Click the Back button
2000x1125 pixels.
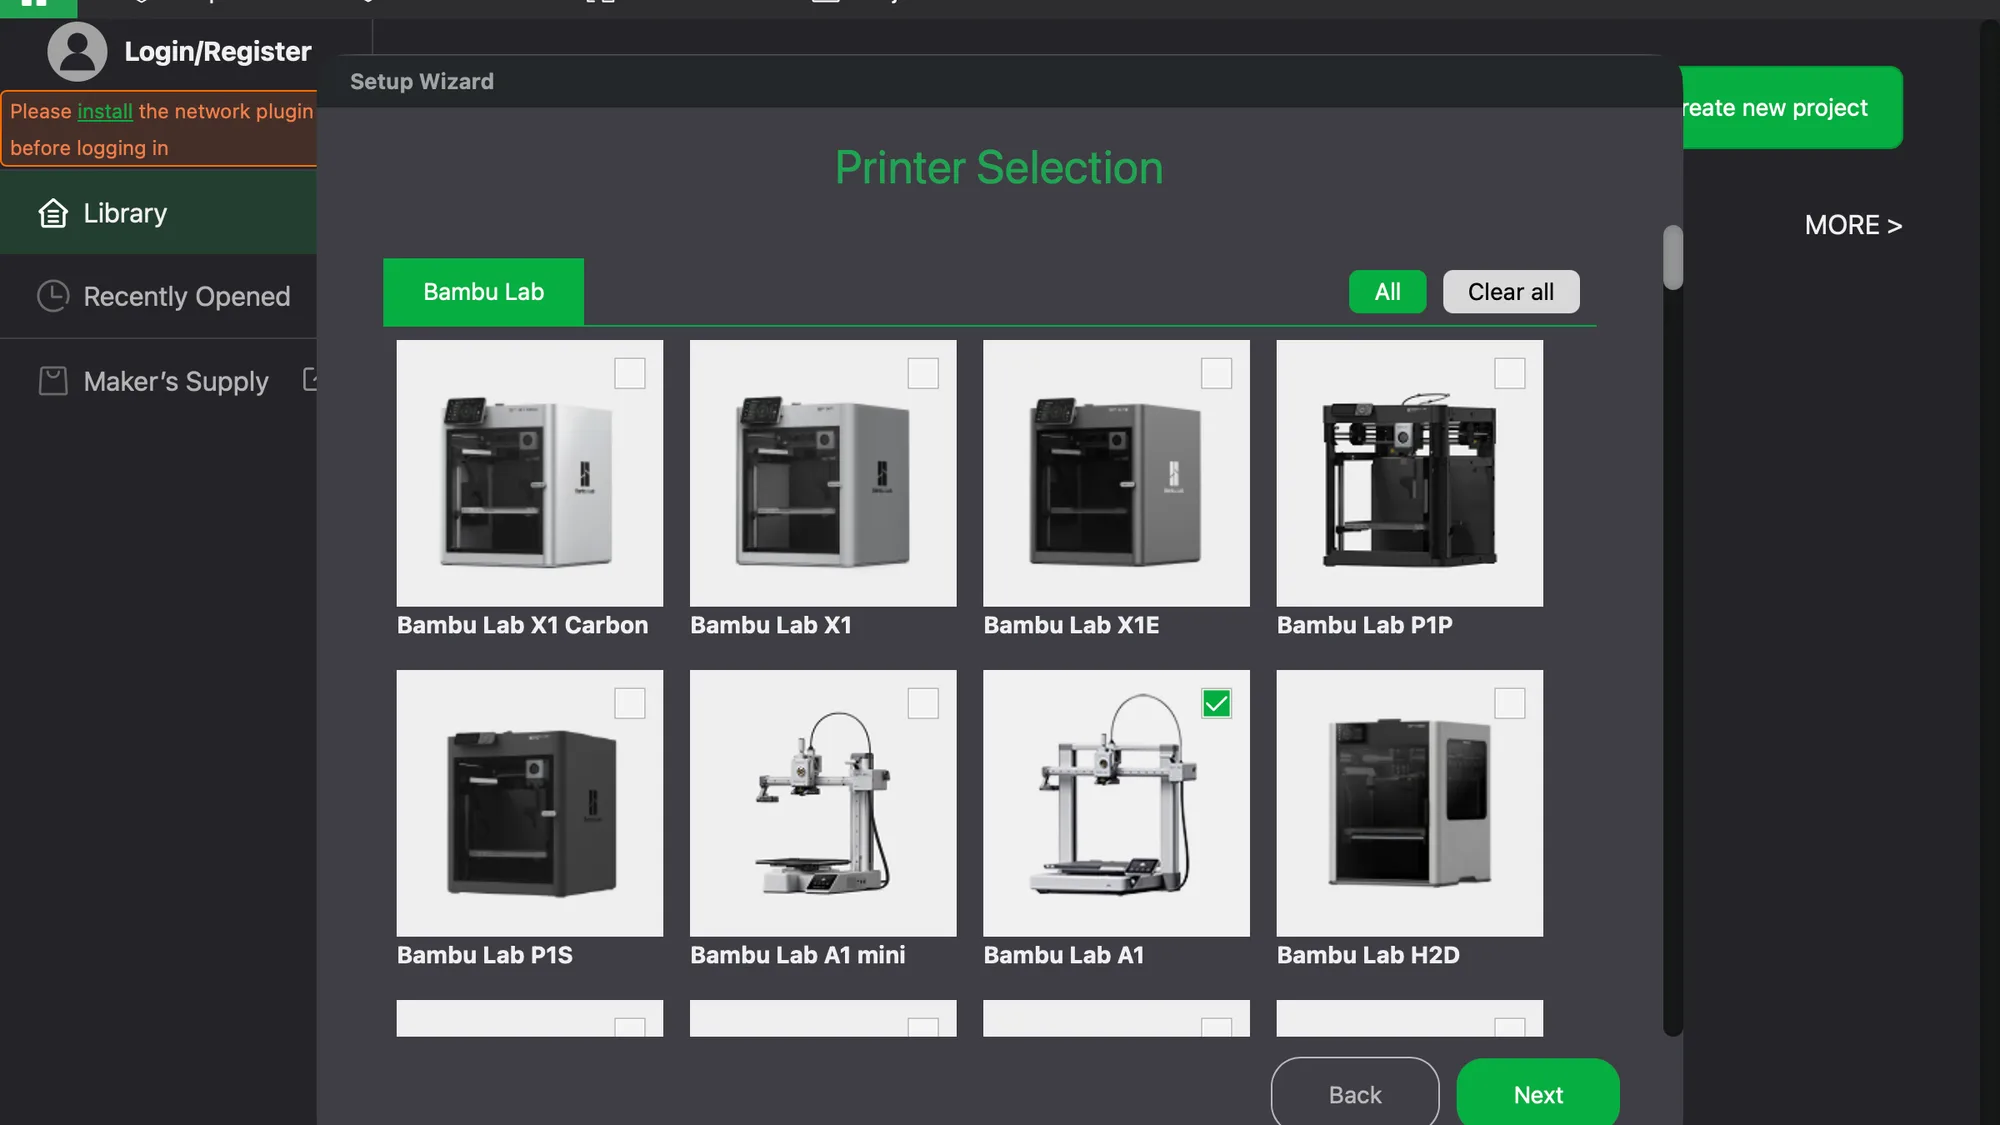click(x=1355, y=1094)
